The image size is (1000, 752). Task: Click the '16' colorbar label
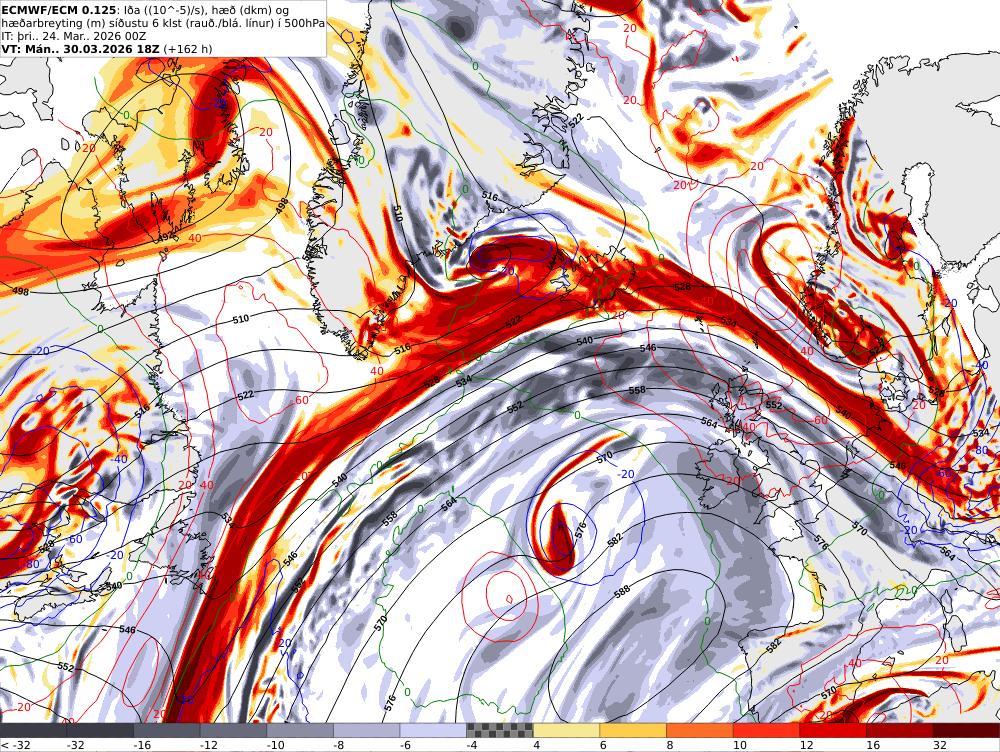(x=873, y=745)
